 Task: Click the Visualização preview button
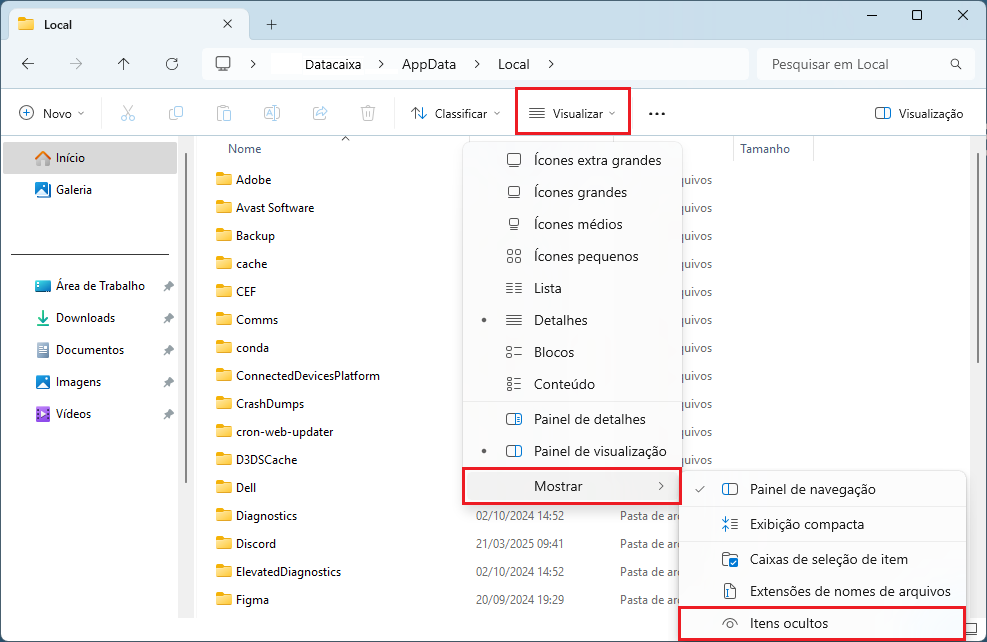(919, 114)
